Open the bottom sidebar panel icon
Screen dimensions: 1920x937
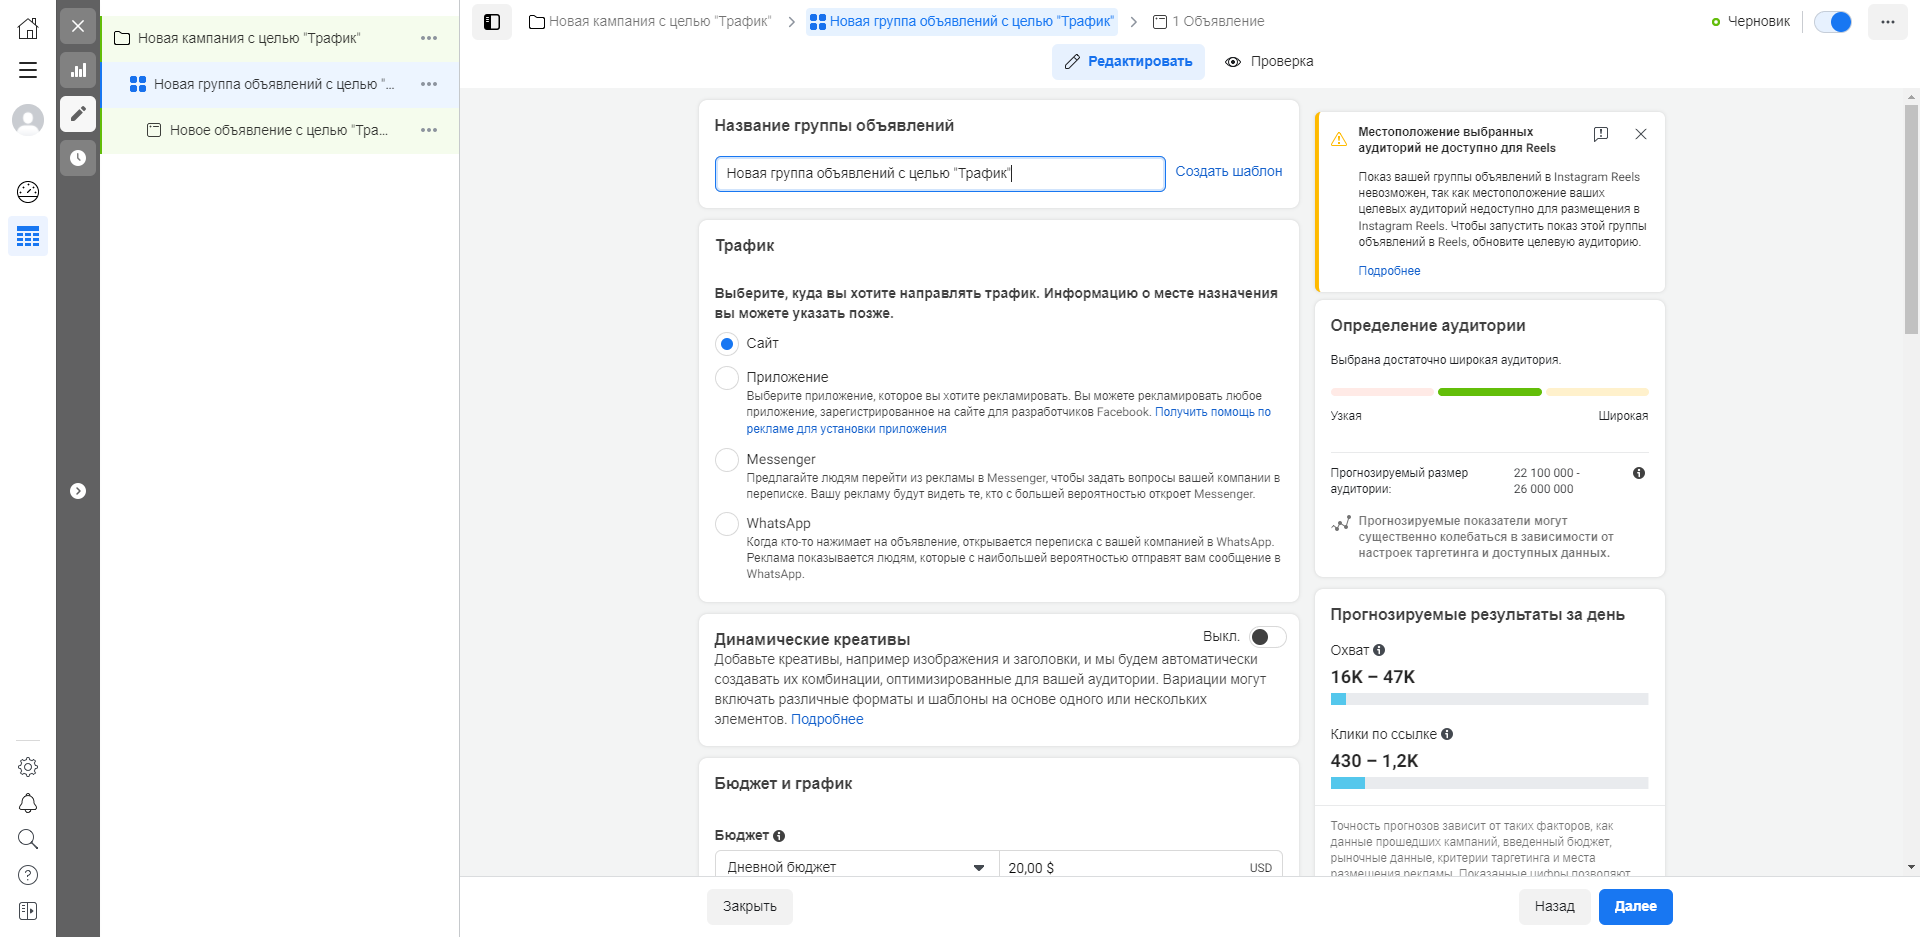point(28,911)
